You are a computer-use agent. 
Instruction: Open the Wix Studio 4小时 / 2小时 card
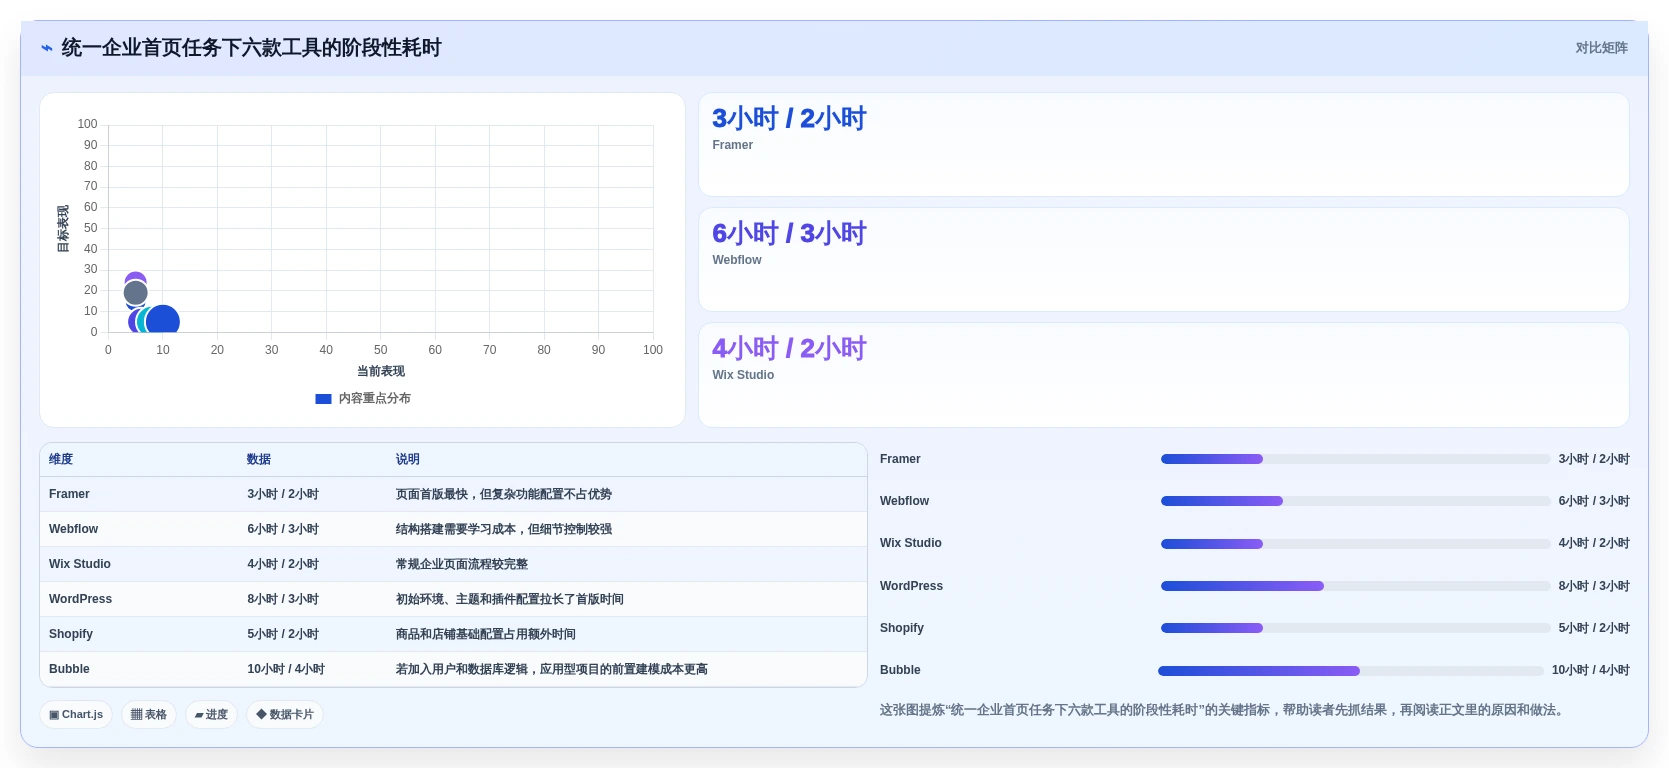click(1163, 375)
